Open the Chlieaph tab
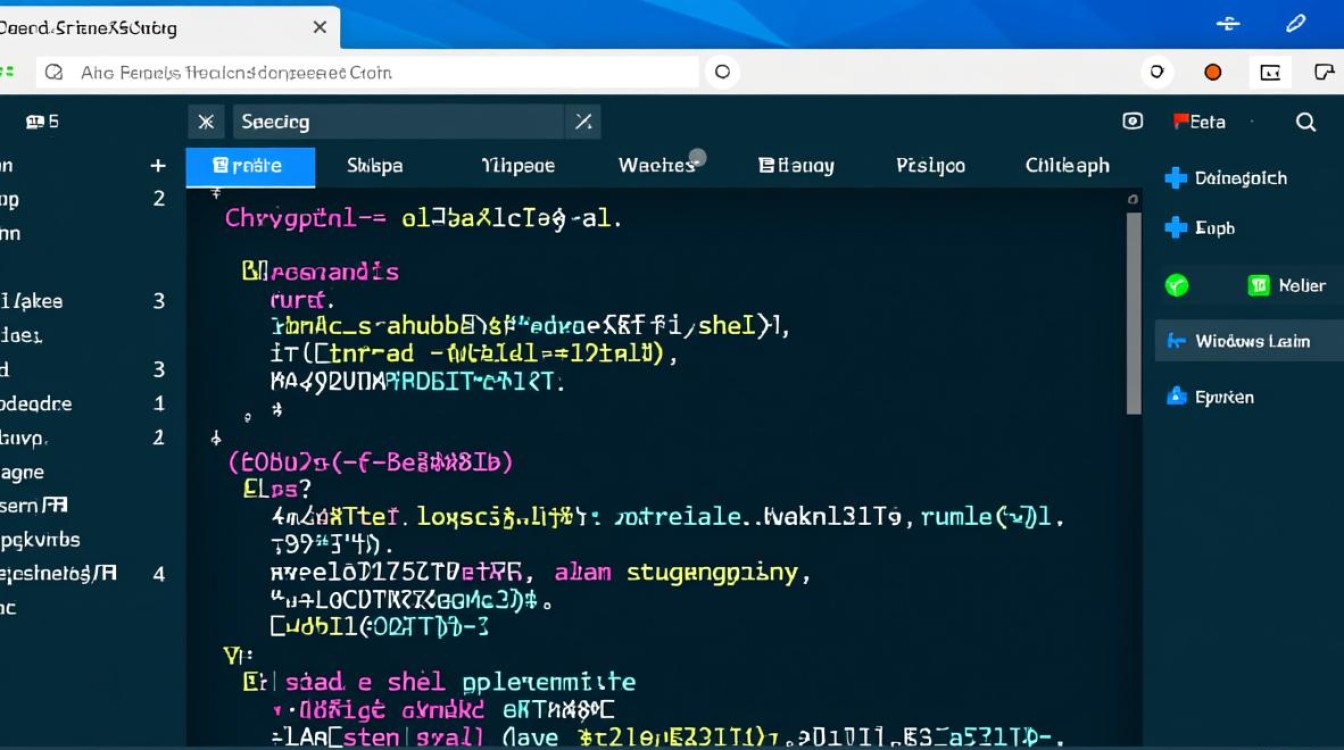The height and width of the screenshot is (750, 1344). [x=1066, y=165]
